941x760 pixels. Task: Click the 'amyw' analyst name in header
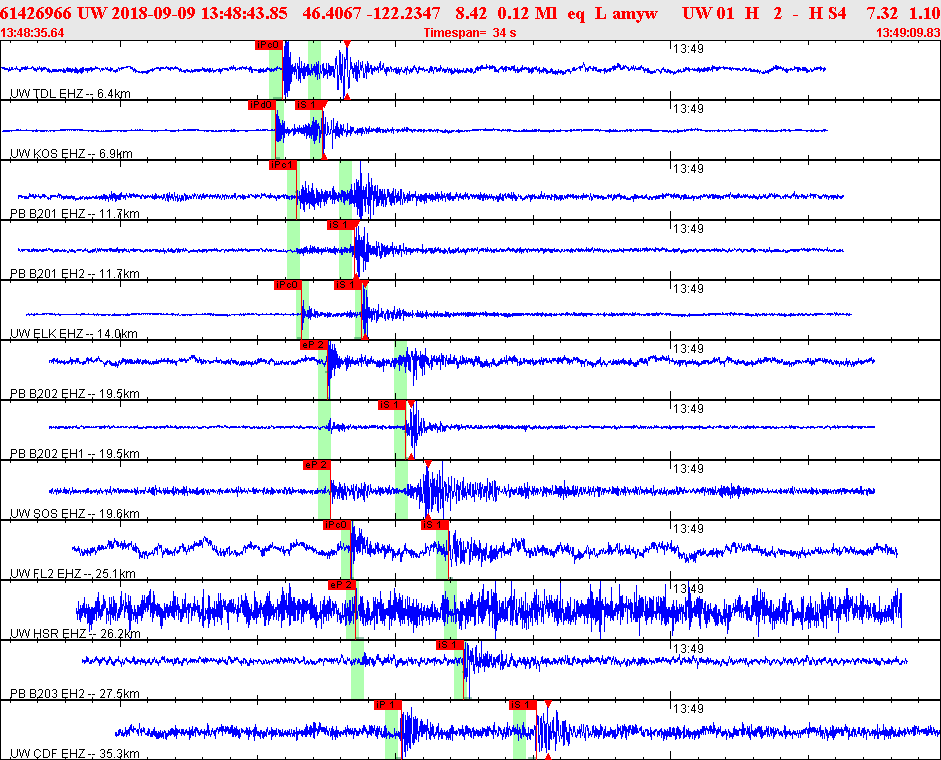[x=635, y=14]
